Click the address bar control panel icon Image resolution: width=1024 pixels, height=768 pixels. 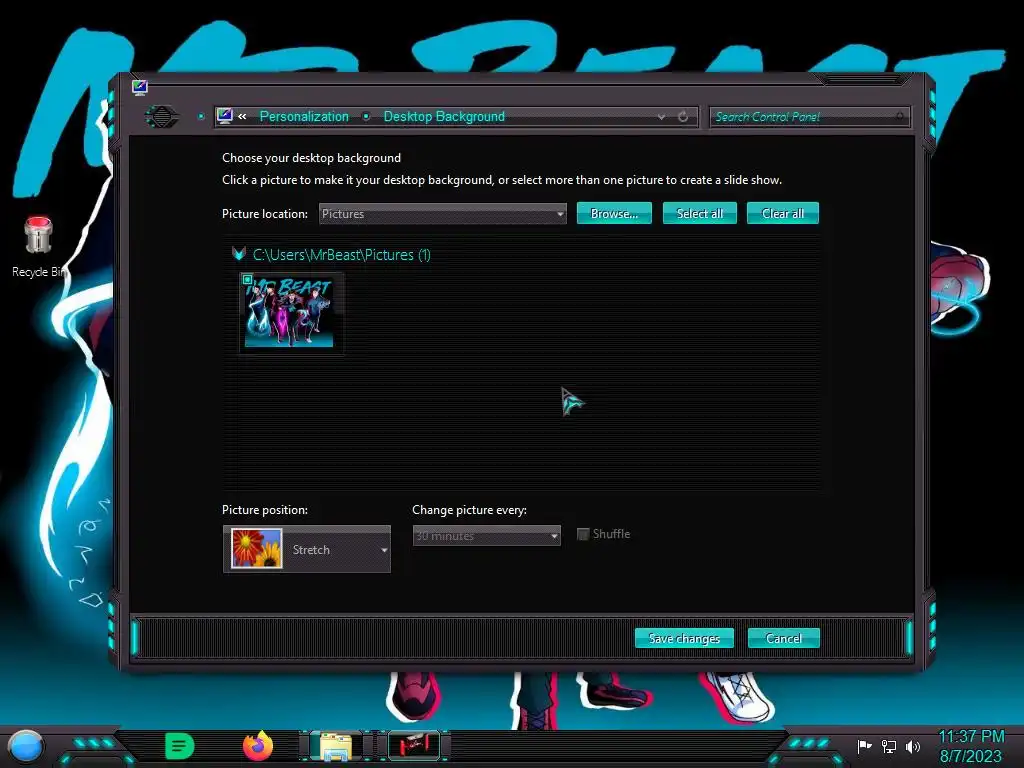pyautogui.click(x=225, y=116)
